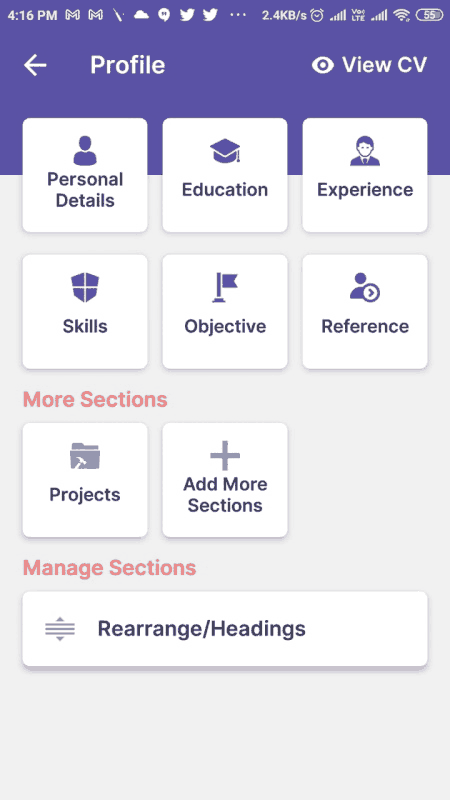
Task: Click the Profile title text
Action: tap(128, 65)
